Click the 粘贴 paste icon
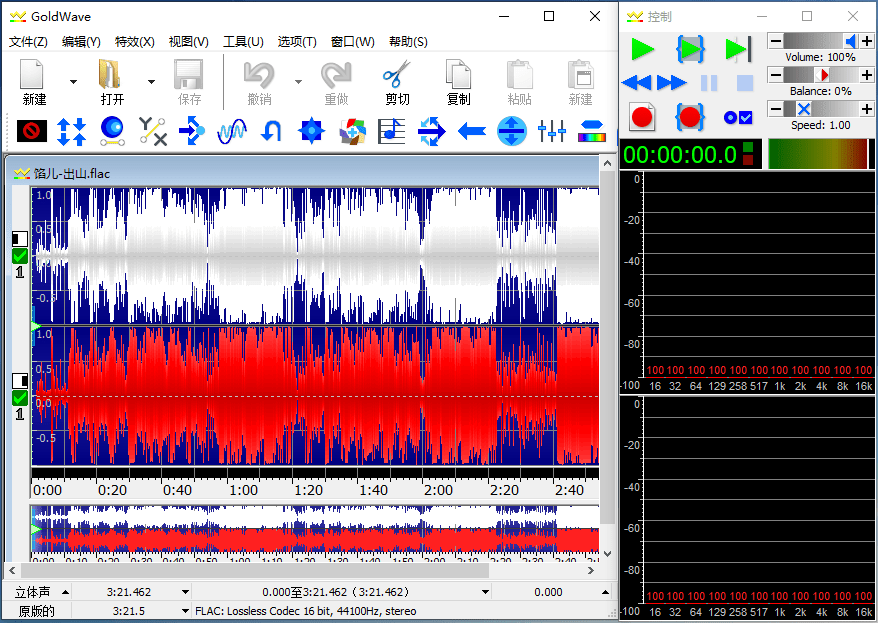Image resolution: width=878 pixels, height=623 pixels. [520, 74]
